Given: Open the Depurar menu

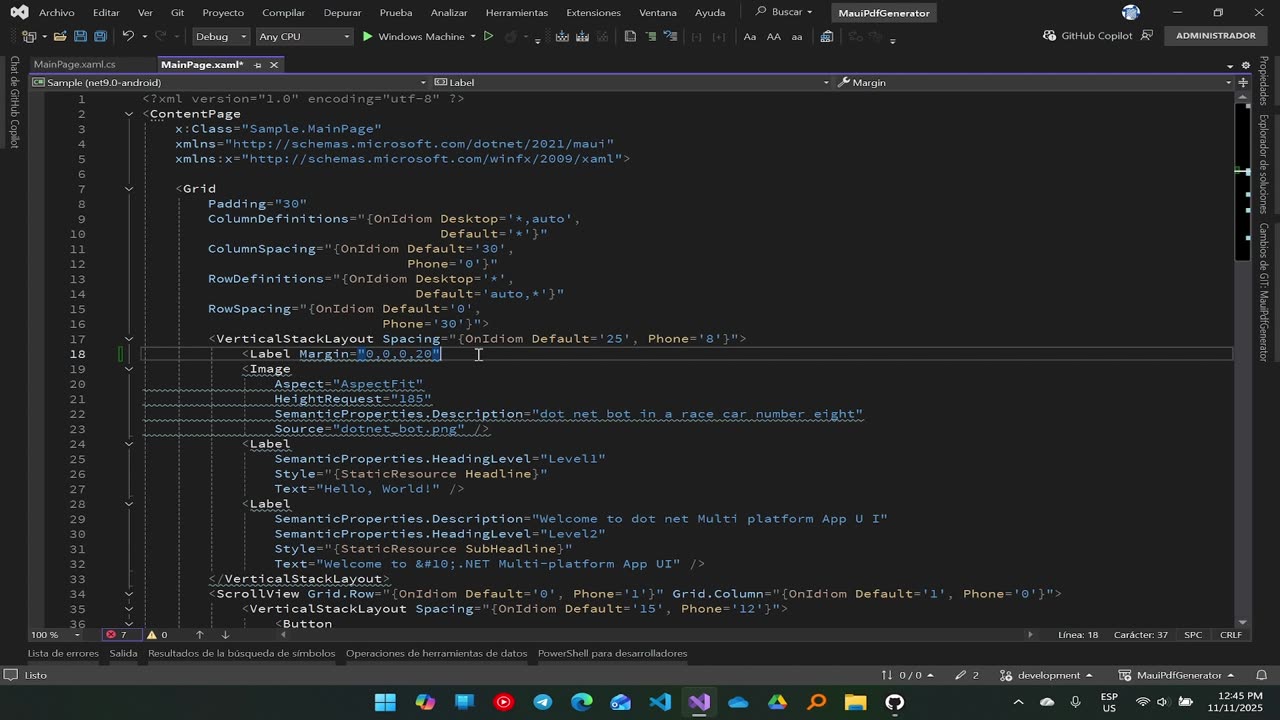Looking at the screenshot, I should click(343, 12).
